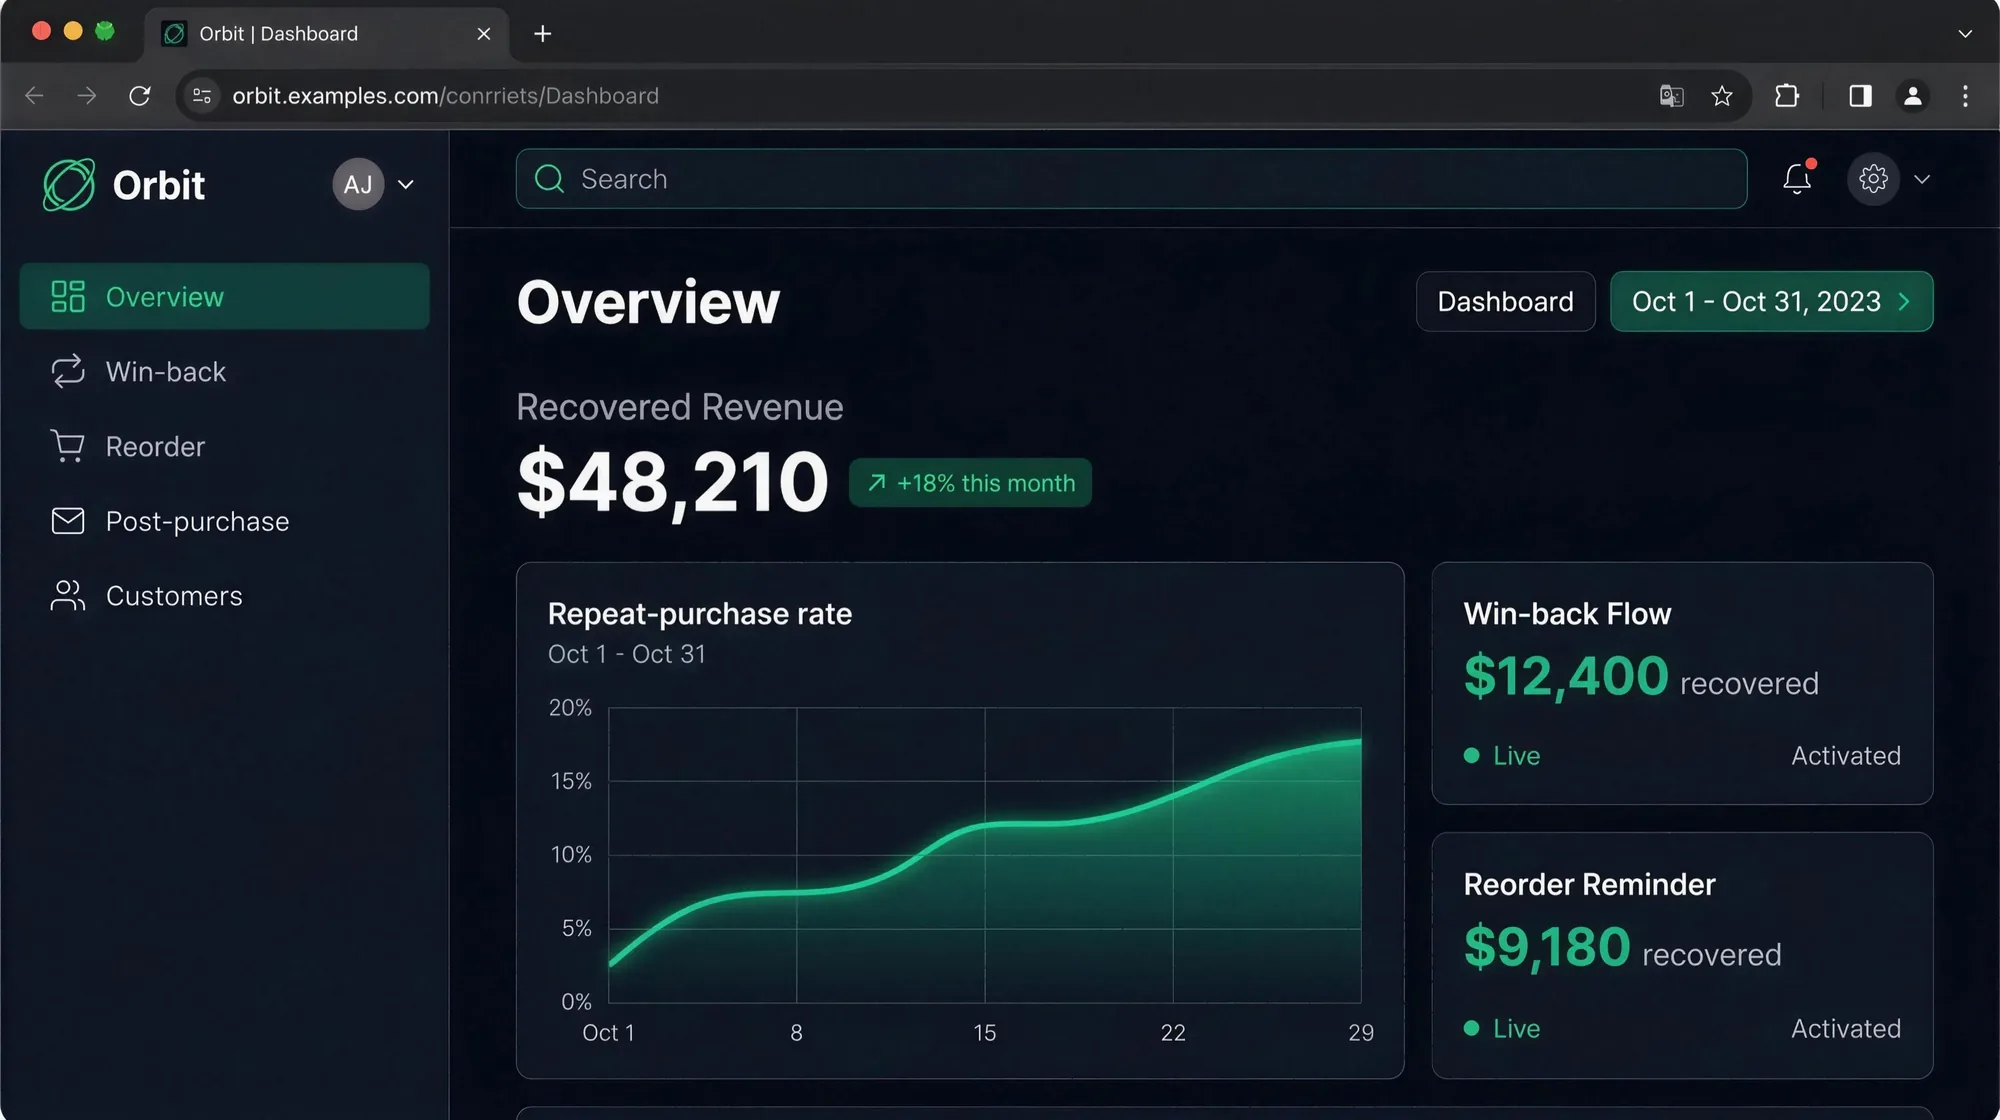Screen dimensions: 2000x1120
Task: Bookmark this page with the star
Action: [1721, 96]
